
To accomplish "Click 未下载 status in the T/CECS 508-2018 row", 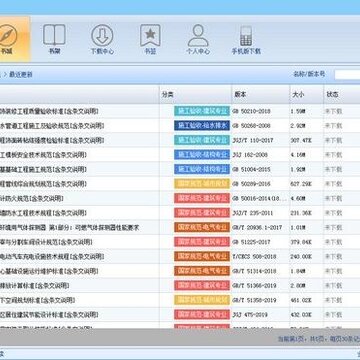I will tap(333, 256).
